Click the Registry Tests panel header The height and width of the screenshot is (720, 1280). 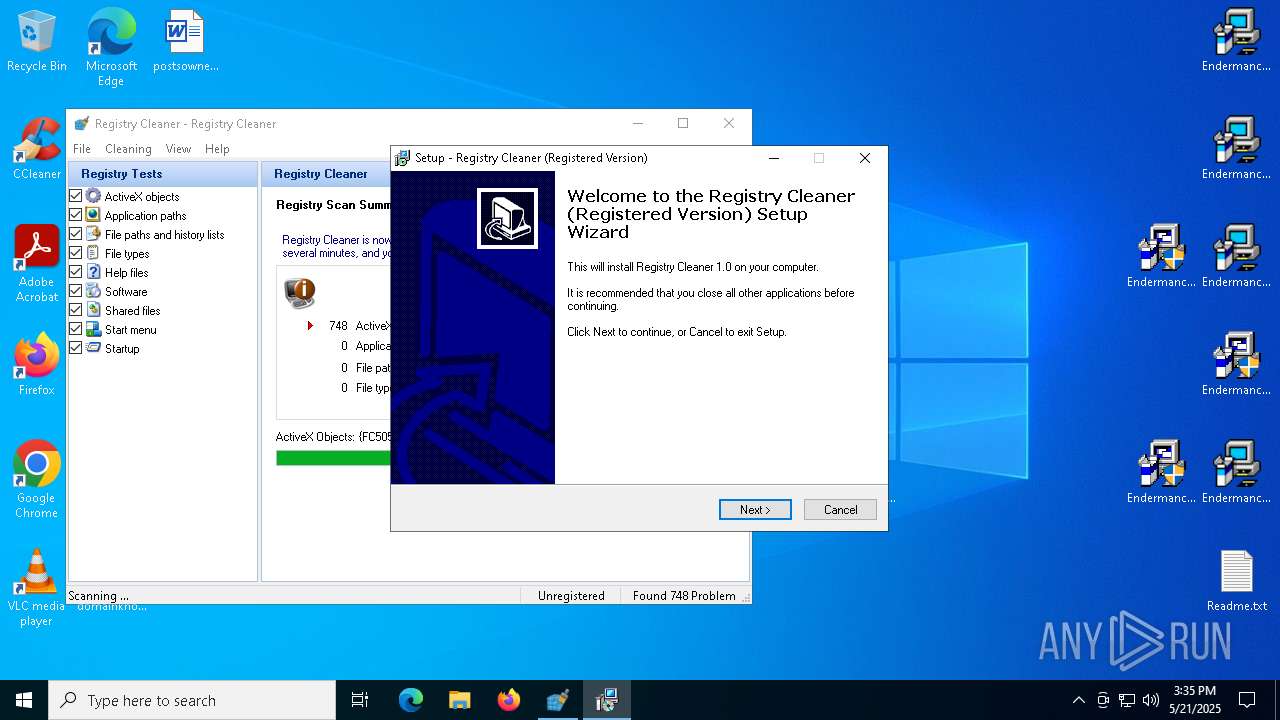tap(162, 174)
